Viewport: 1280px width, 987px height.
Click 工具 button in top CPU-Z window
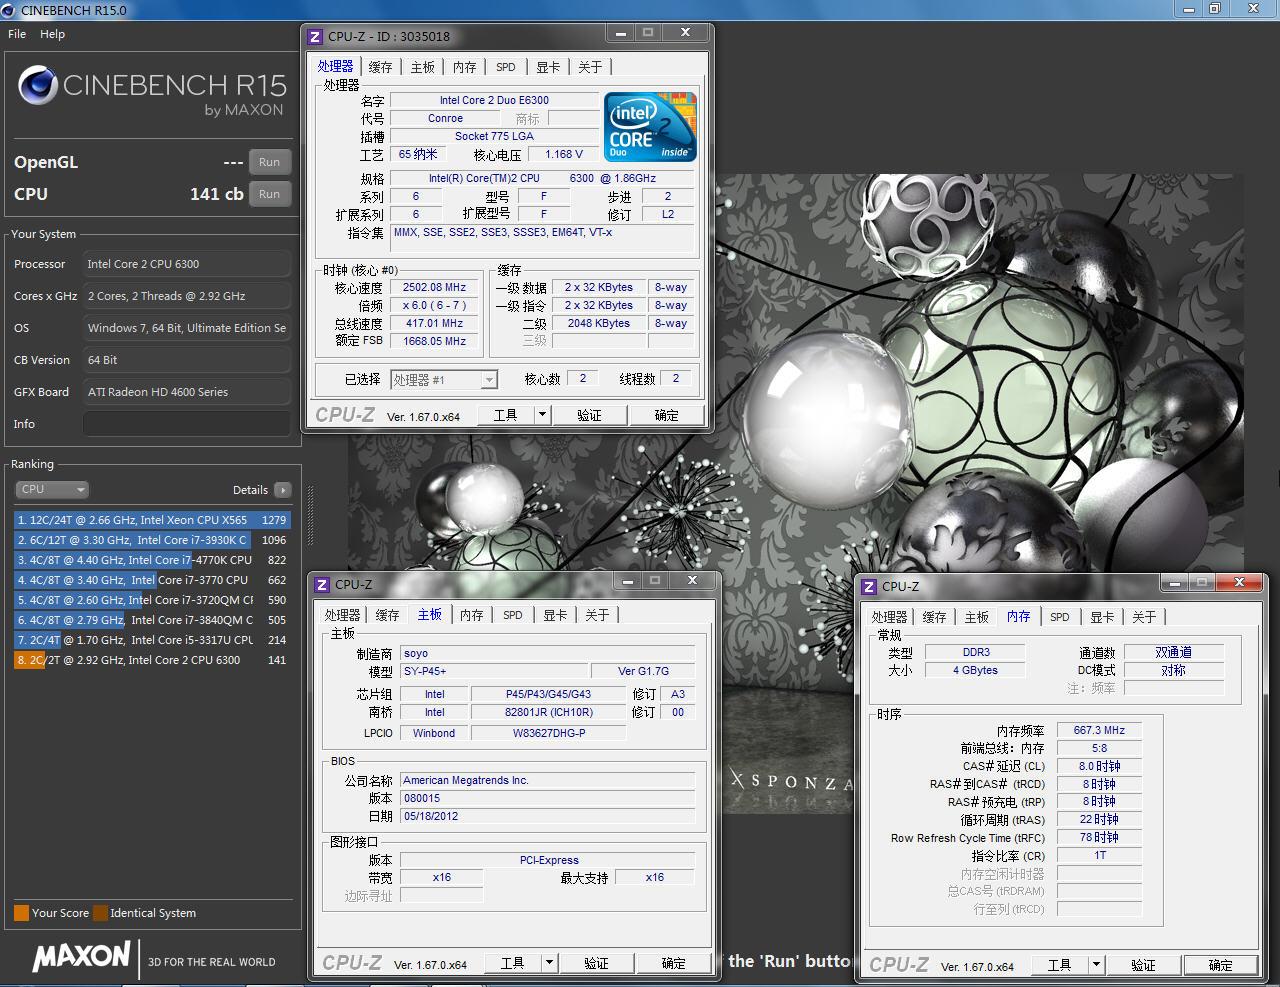[506, 414]
